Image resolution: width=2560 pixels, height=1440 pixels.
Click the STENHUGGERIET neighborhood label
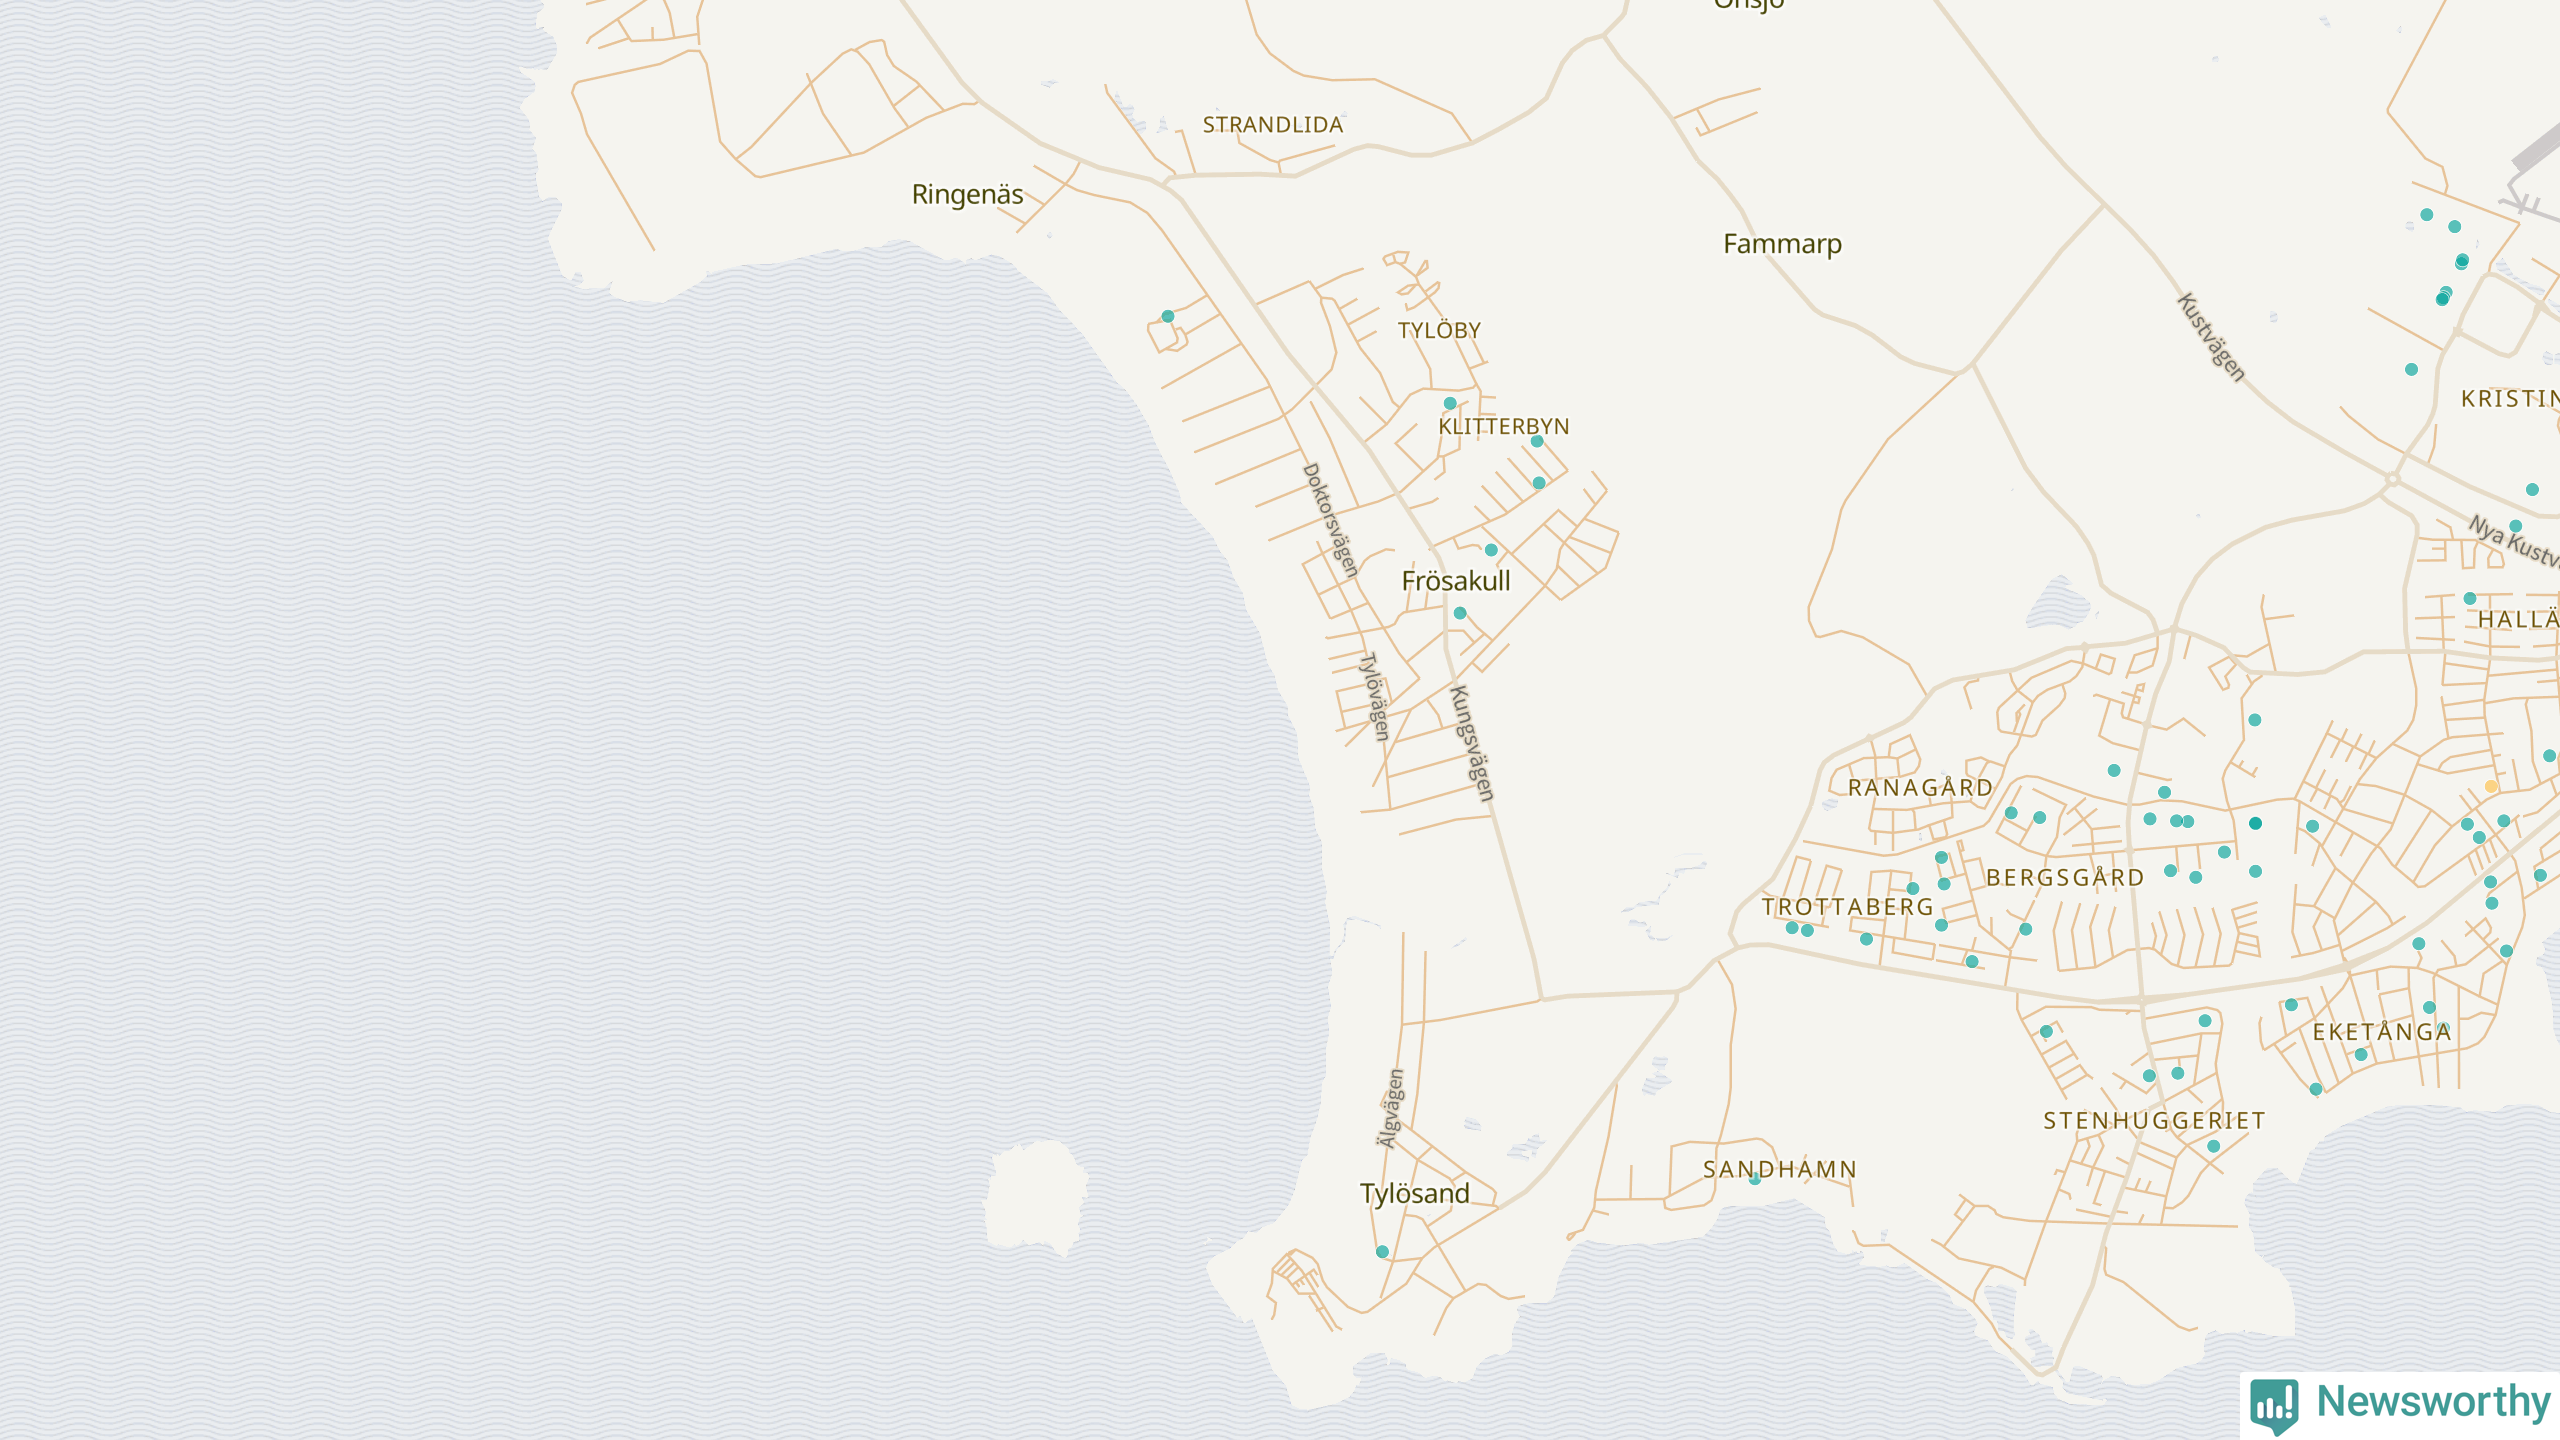[2154, 1121]
